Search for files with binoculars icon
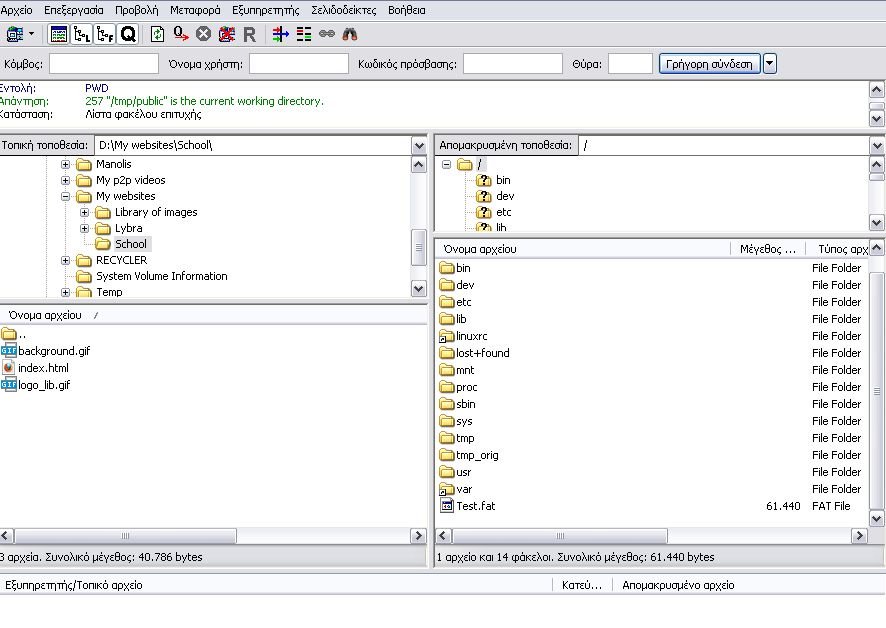Screen dimensions: 886x628 click(x=350, y=34)
